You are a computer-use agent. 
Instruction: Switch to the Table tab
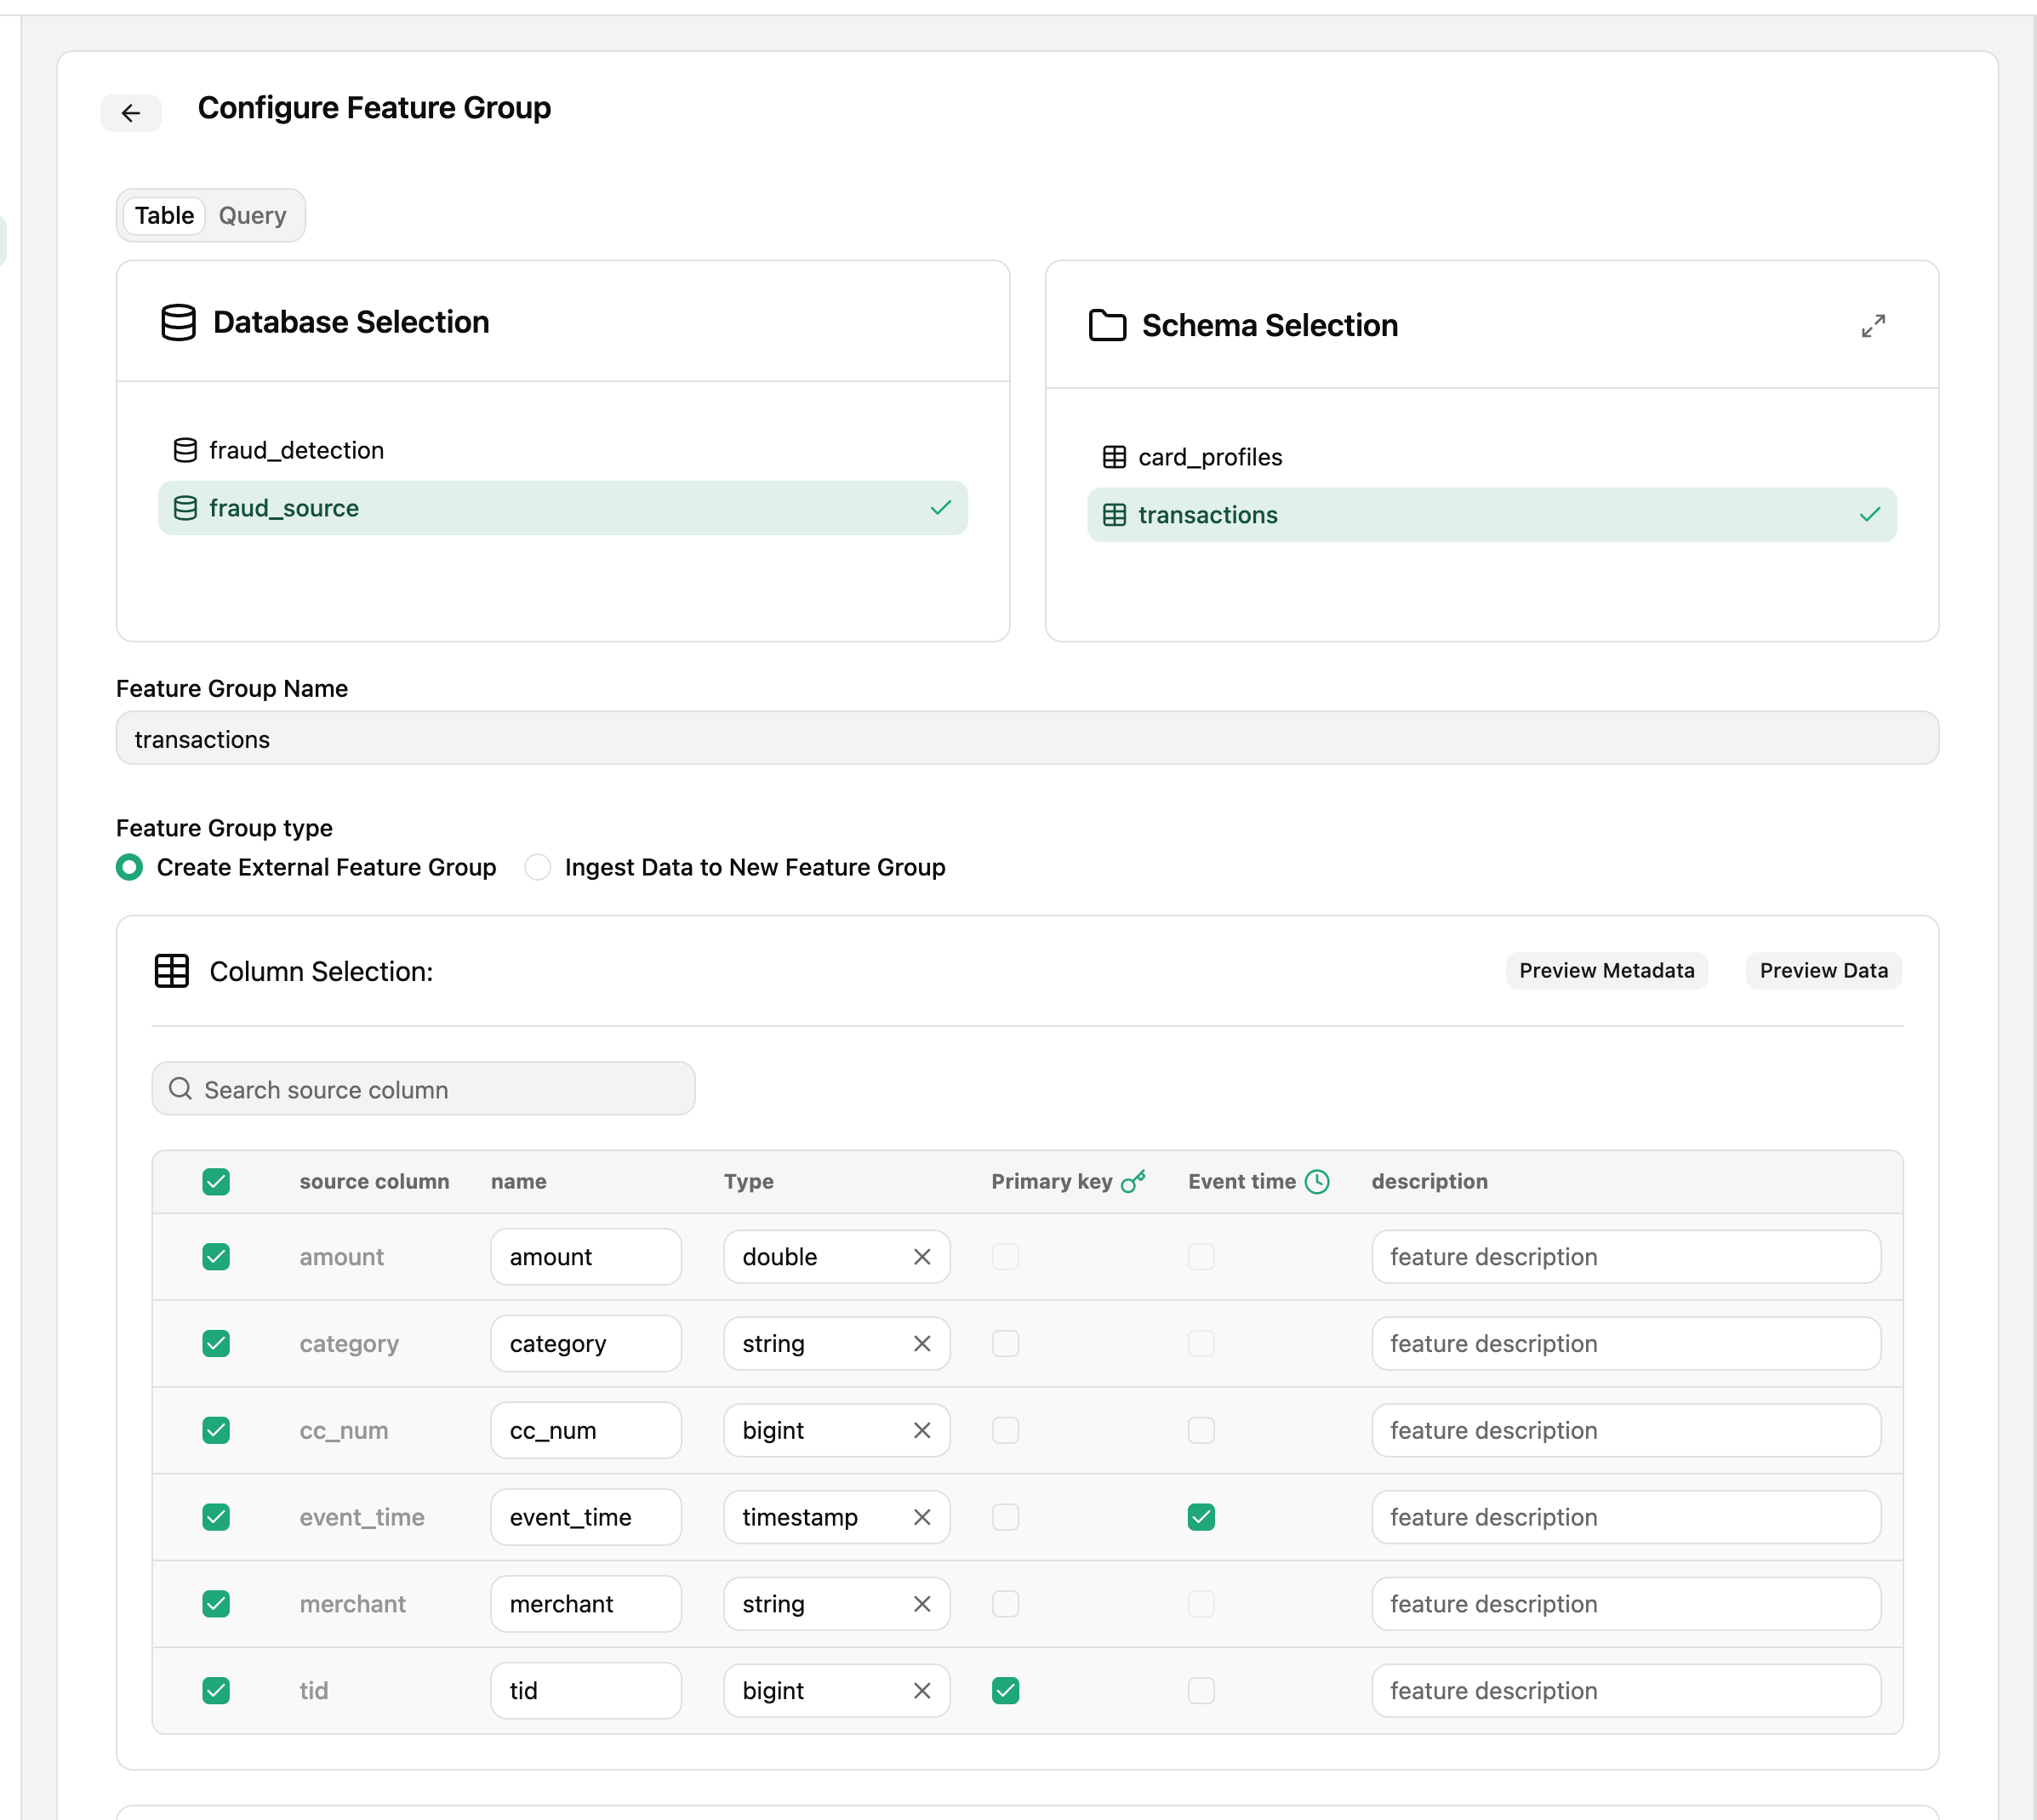[164, 215]
